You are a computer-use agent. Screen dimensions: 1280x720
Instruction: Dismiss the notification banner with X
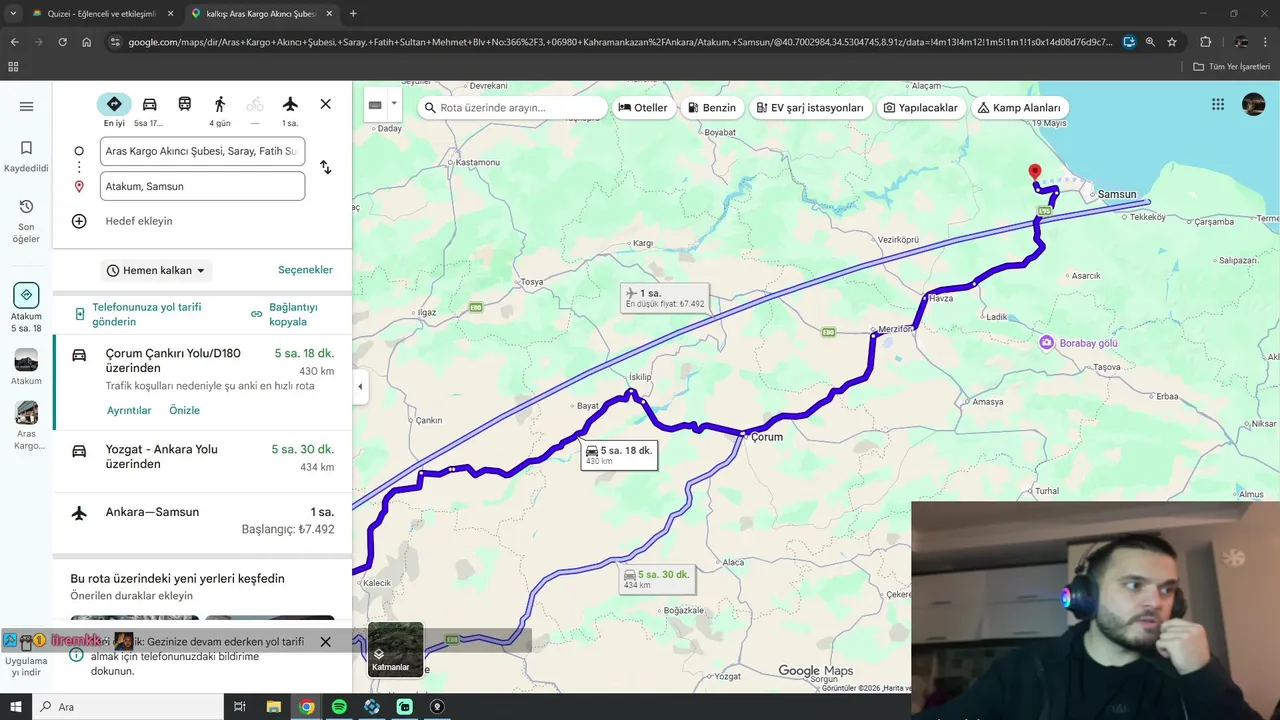(325, 642)
